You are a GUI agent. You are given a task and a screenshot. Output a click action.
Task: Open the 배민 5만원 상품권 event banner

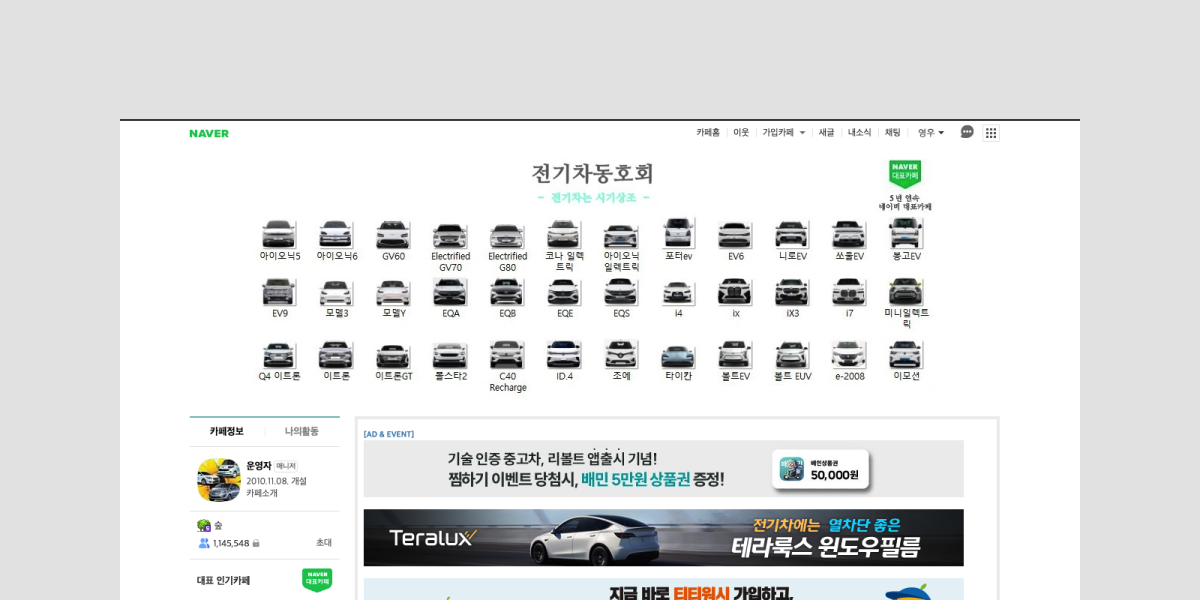[x=664, y=469]
